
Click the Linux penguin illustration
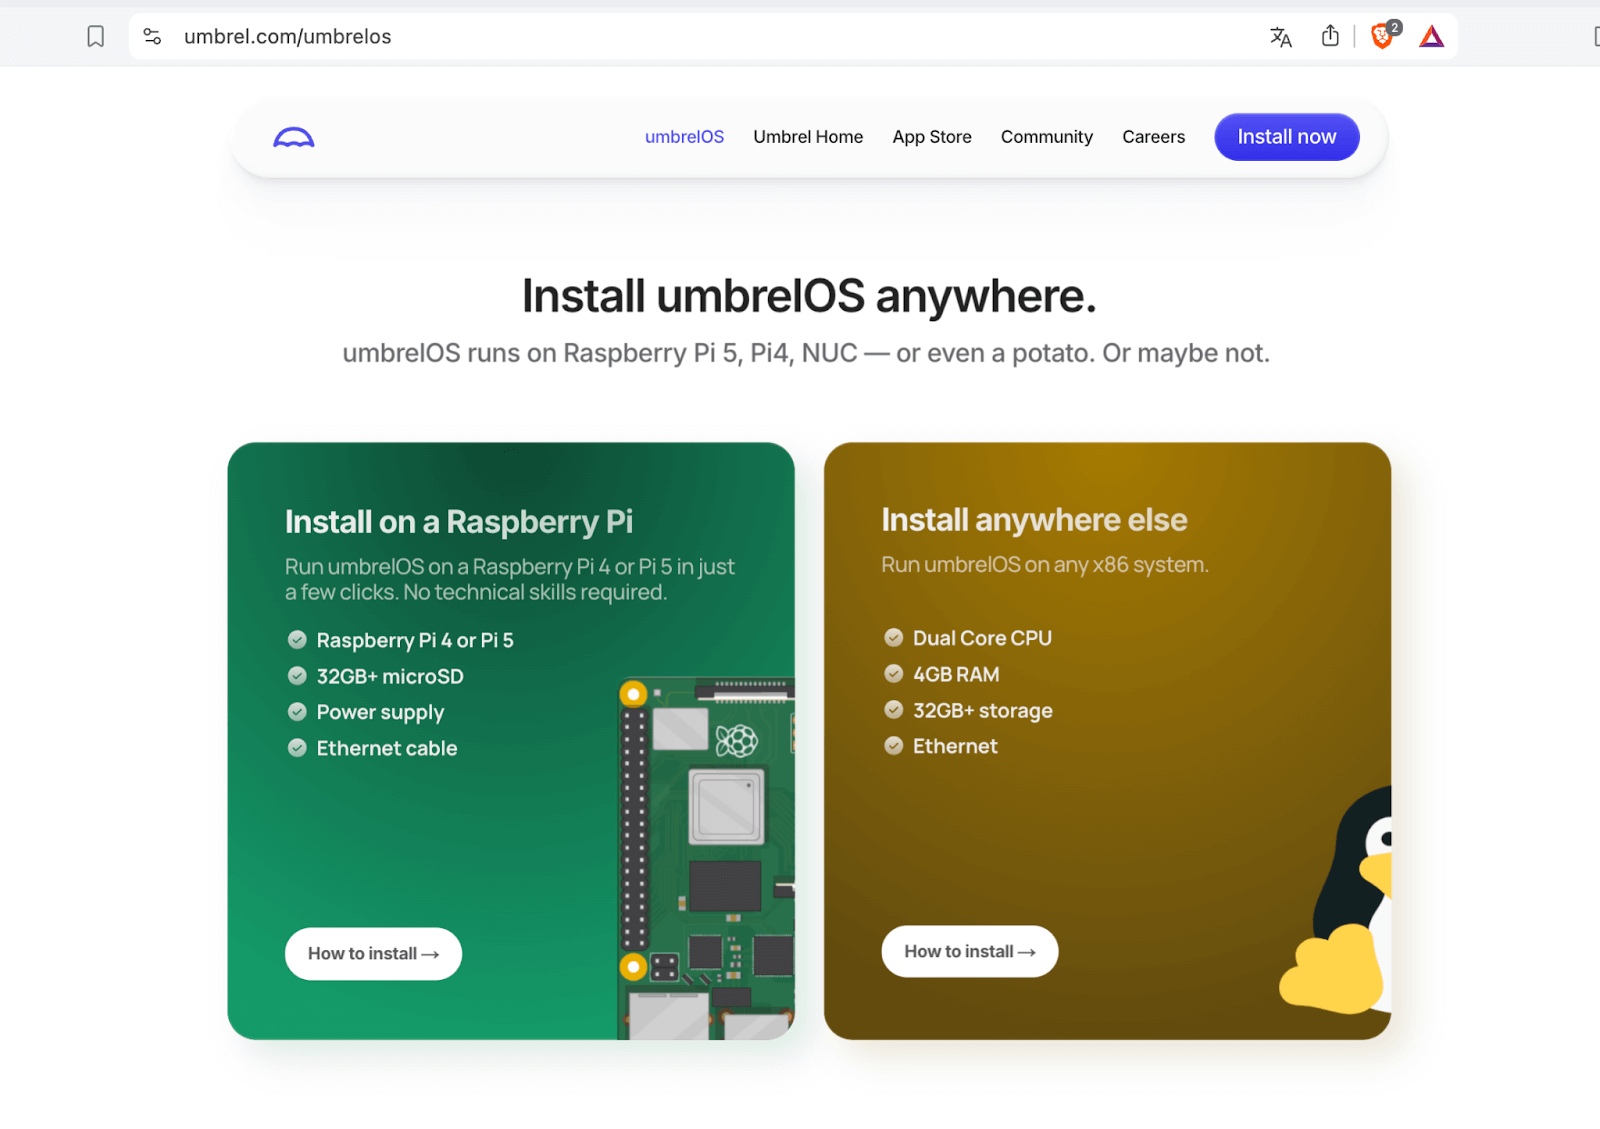coord(1336,900)
